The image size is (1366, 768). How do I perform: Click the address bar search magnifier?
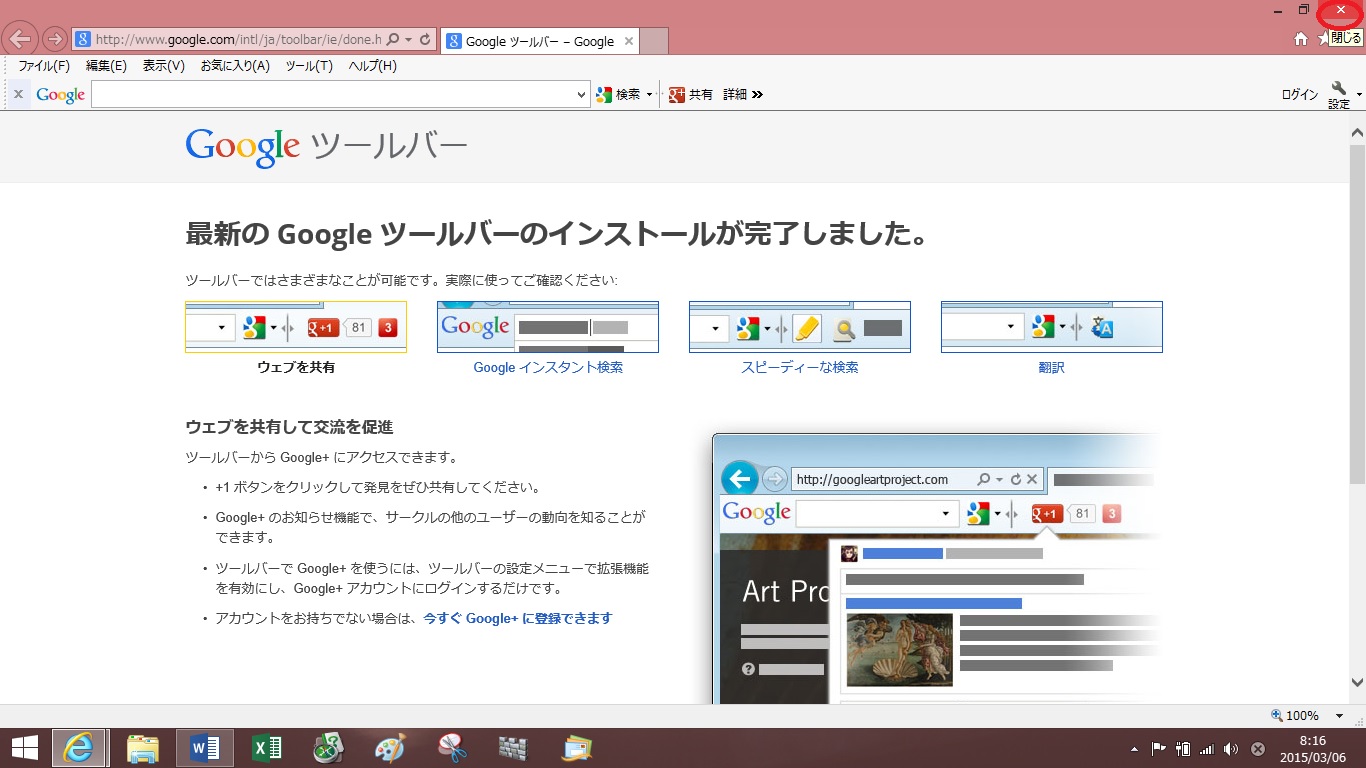(x=393, y=40)
